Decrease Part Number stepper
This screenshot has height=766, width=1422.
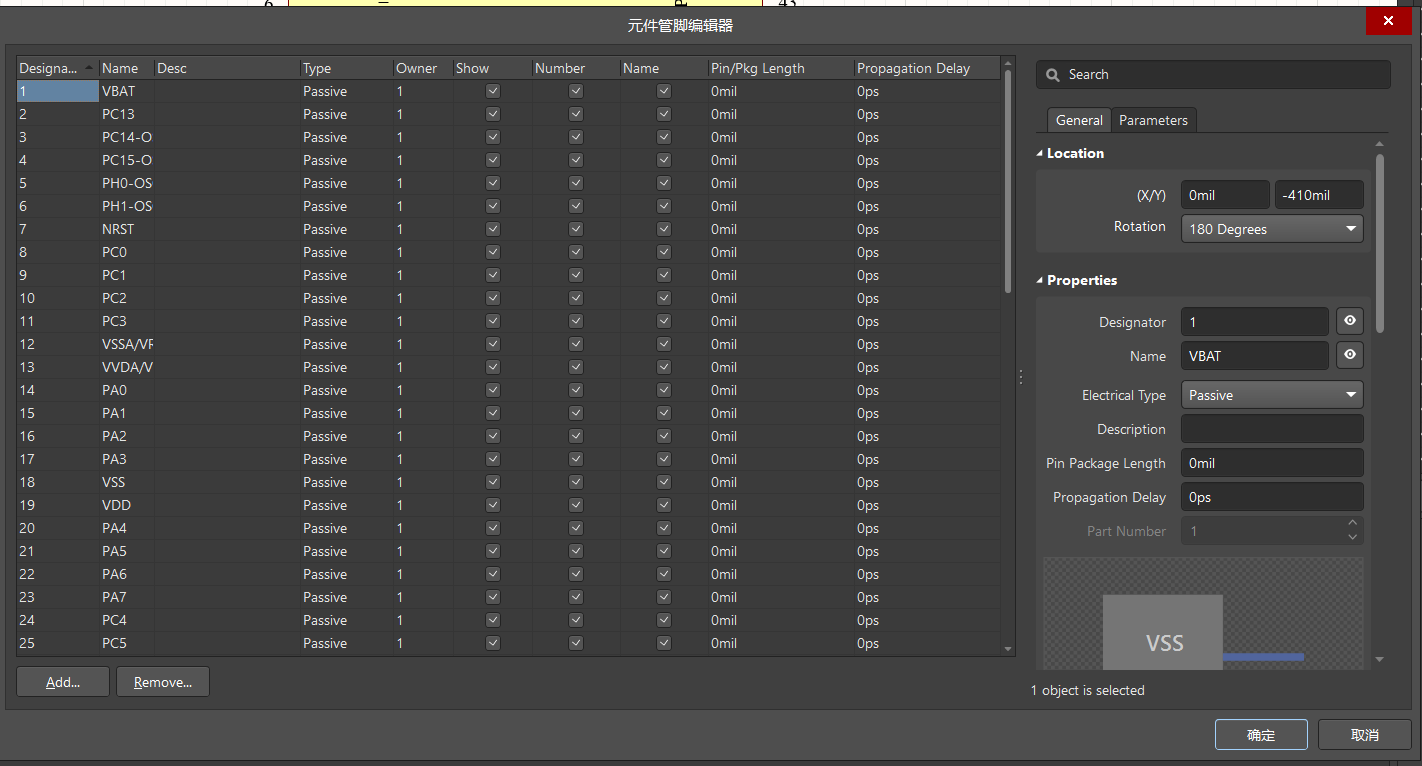coord(1352,538)
